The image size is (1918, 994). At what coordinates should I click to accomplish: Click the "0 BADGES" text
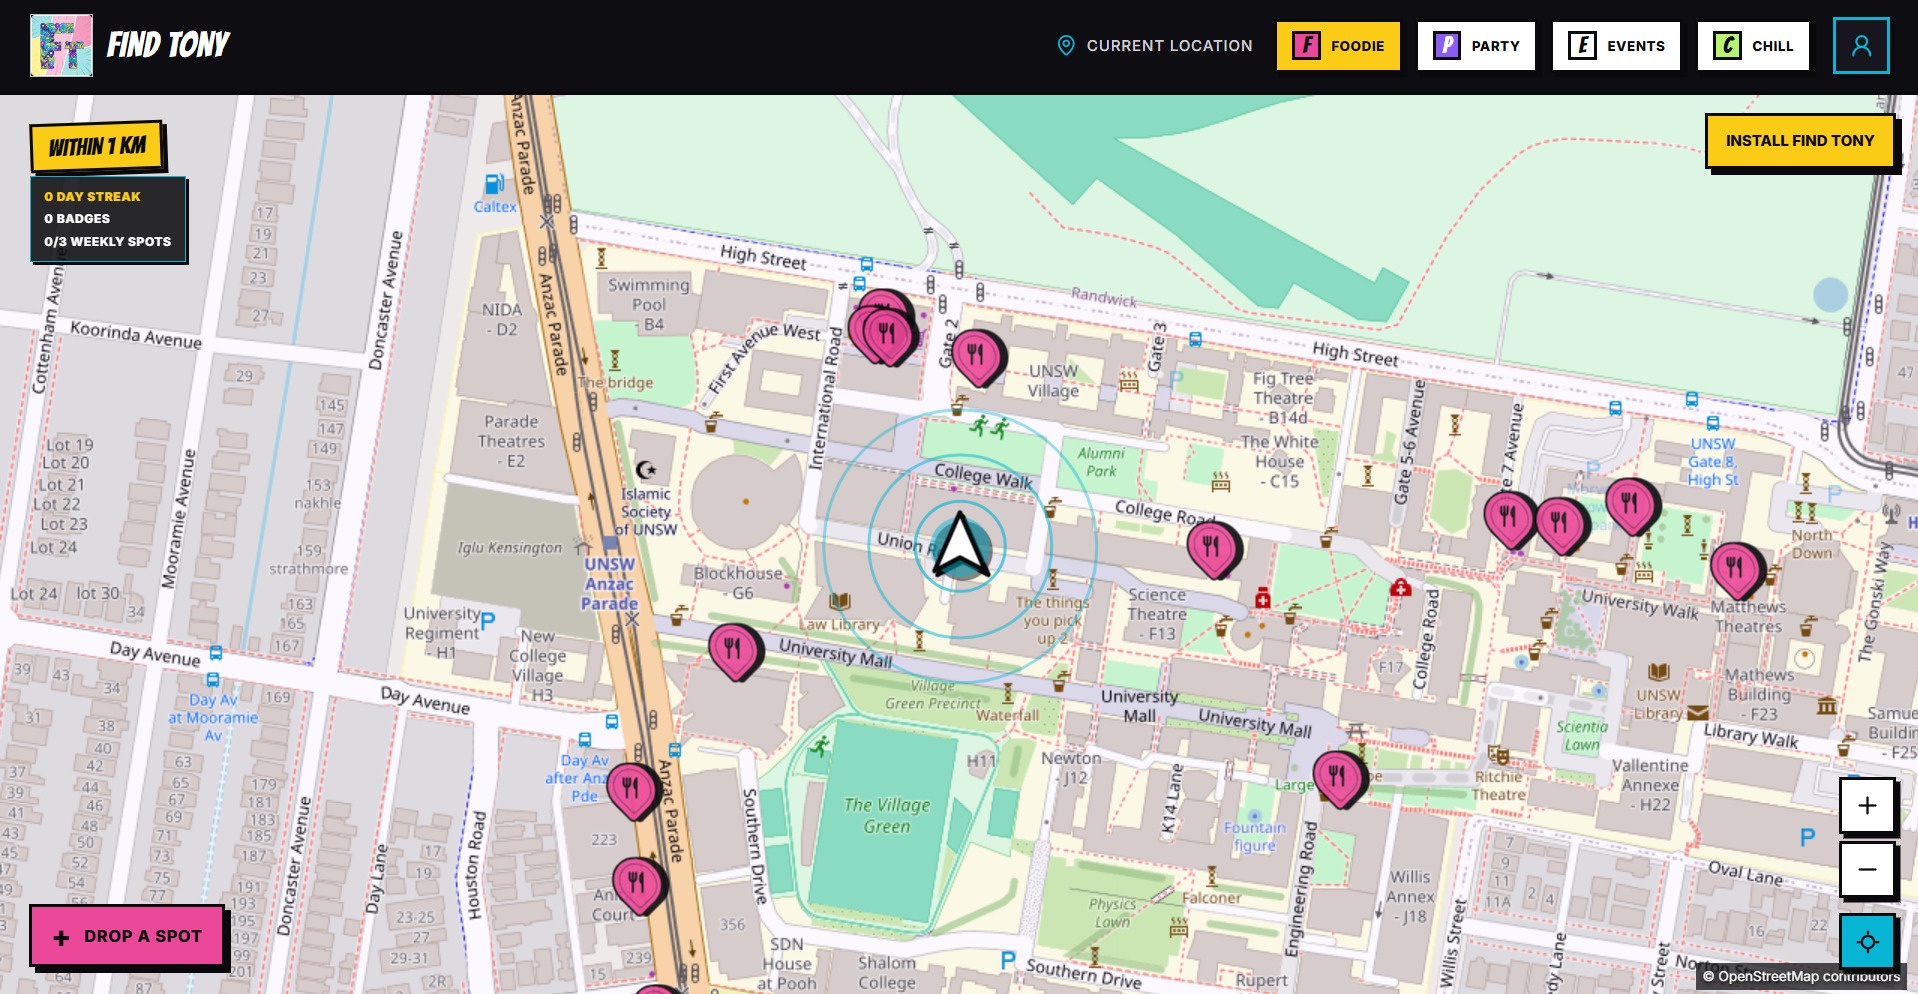(77, 218)
